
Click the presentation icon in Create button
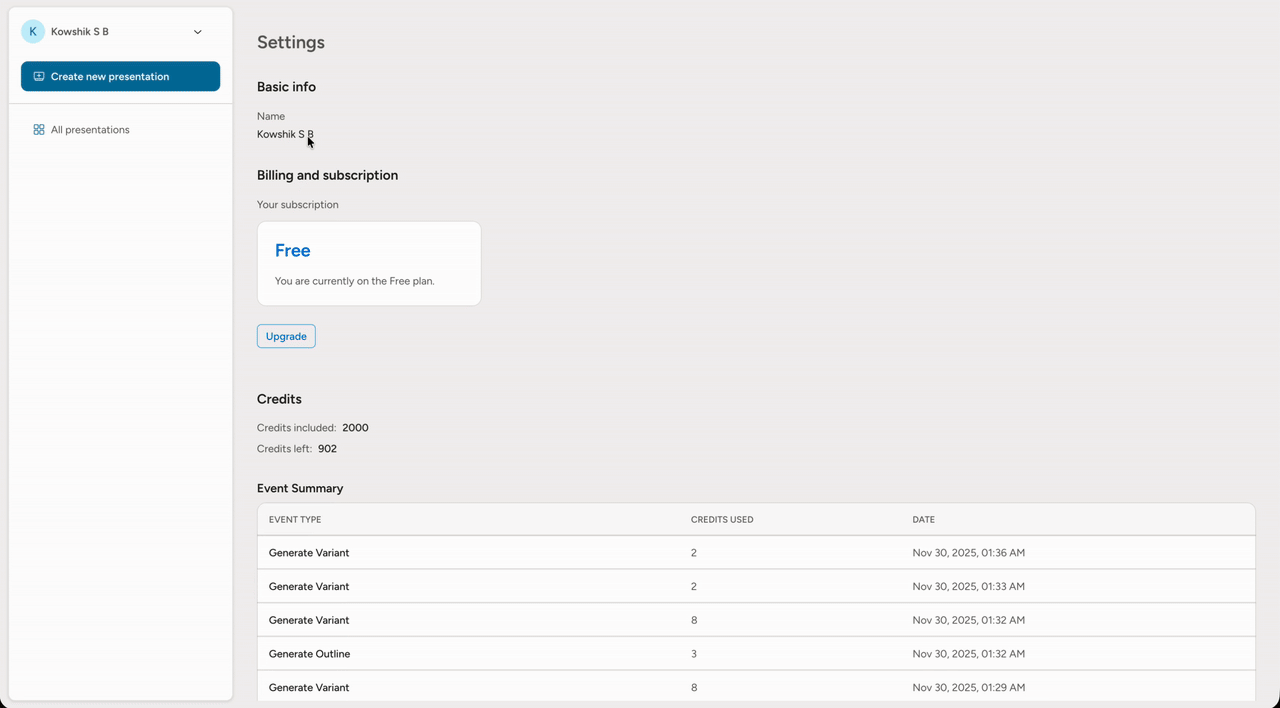pyautogui.click(x=39, y=76)
